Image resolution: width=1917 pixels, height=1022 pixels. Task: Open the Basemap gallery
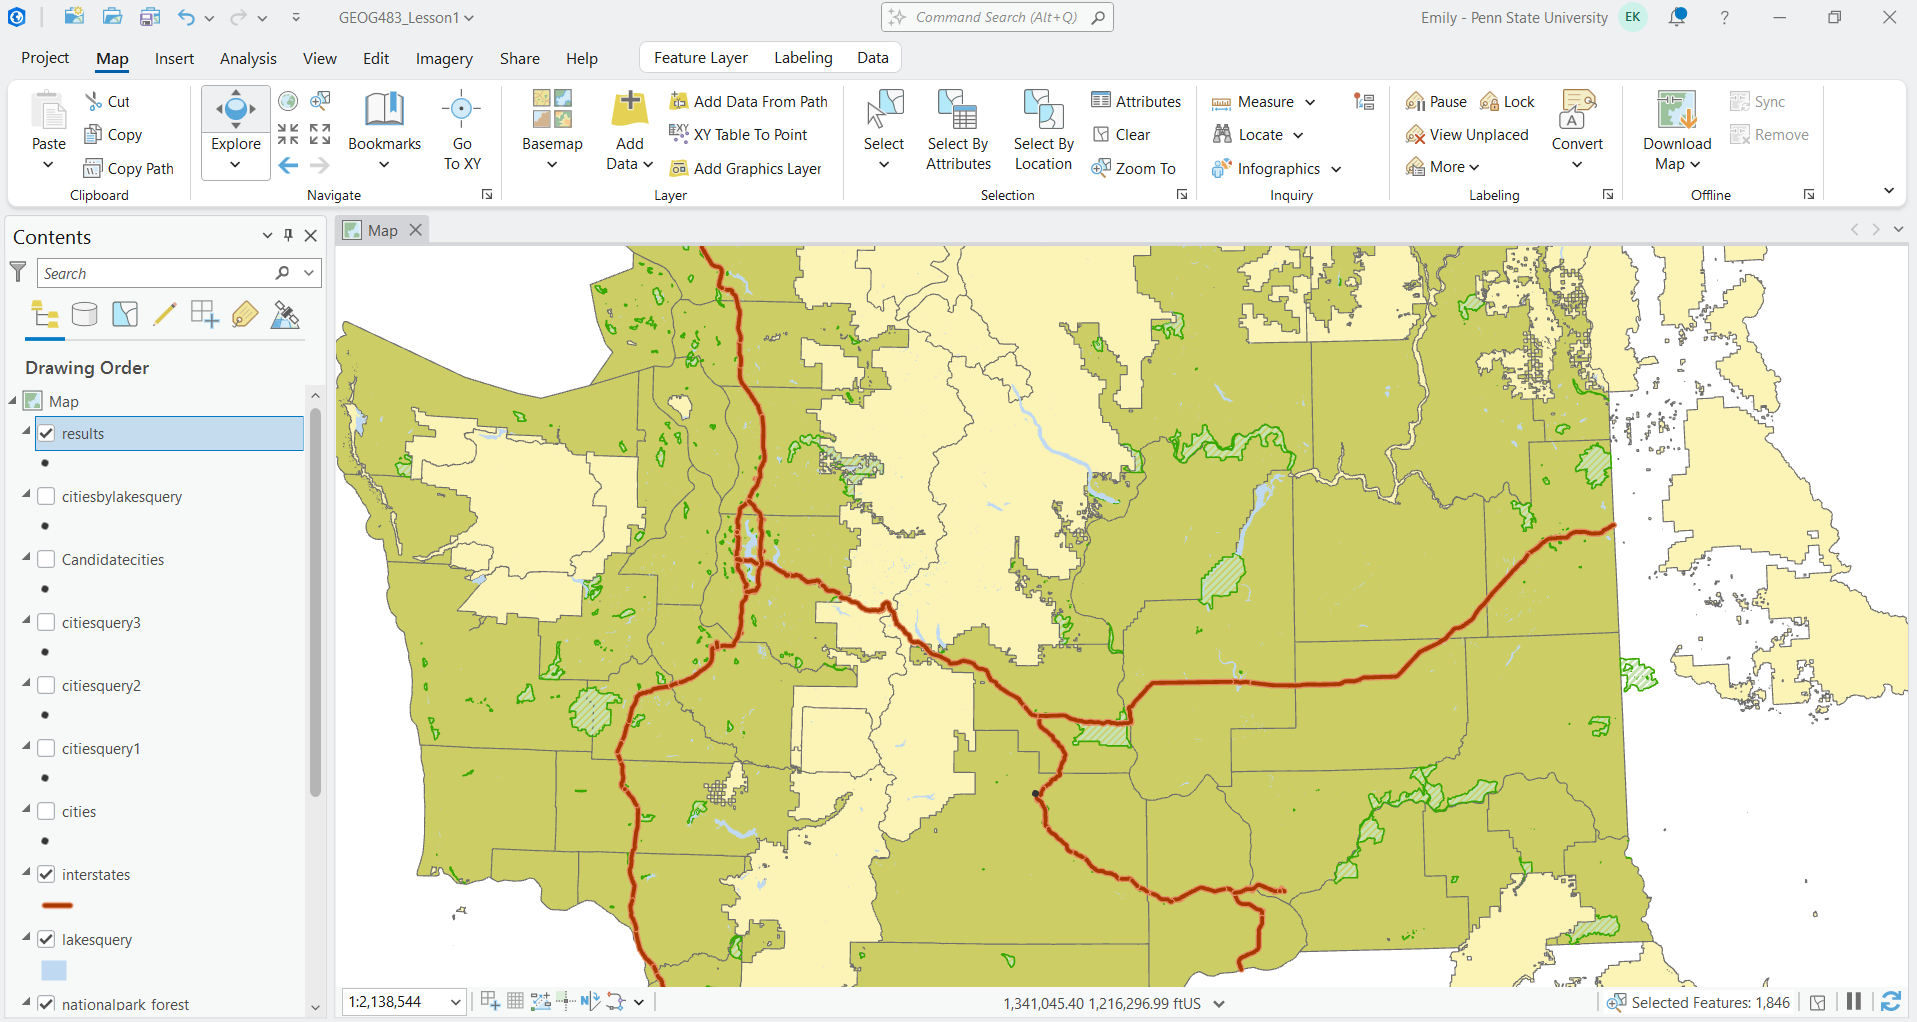pos(552,130)
